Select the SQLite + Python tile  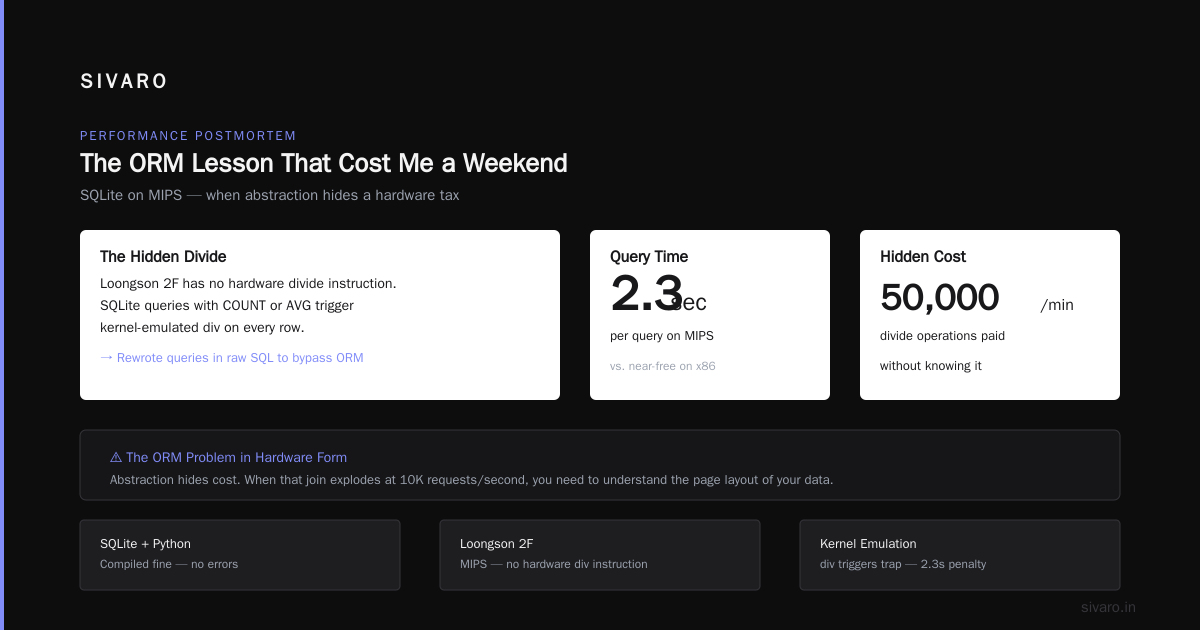pyautogui.click(x=240, y=555)
